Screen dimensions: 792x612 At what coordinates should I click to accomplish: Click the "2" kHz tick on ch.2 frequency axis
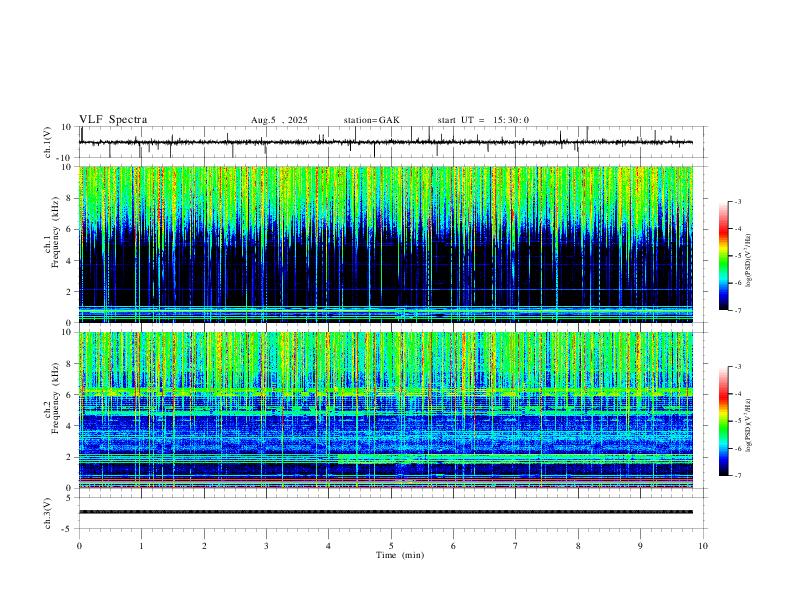(x=70, y=457)
